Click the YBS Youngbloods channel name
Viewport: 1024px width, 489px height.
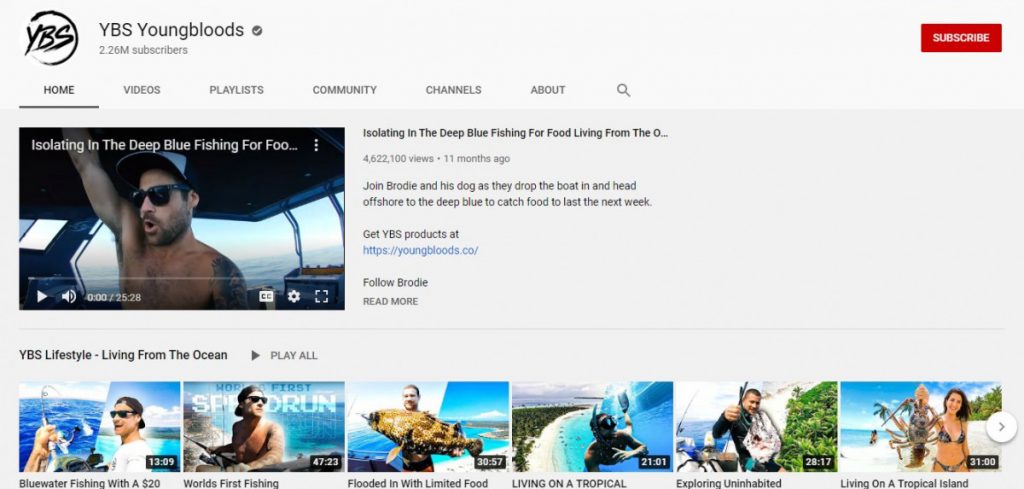pyautogui.click(x=171, y=30)
